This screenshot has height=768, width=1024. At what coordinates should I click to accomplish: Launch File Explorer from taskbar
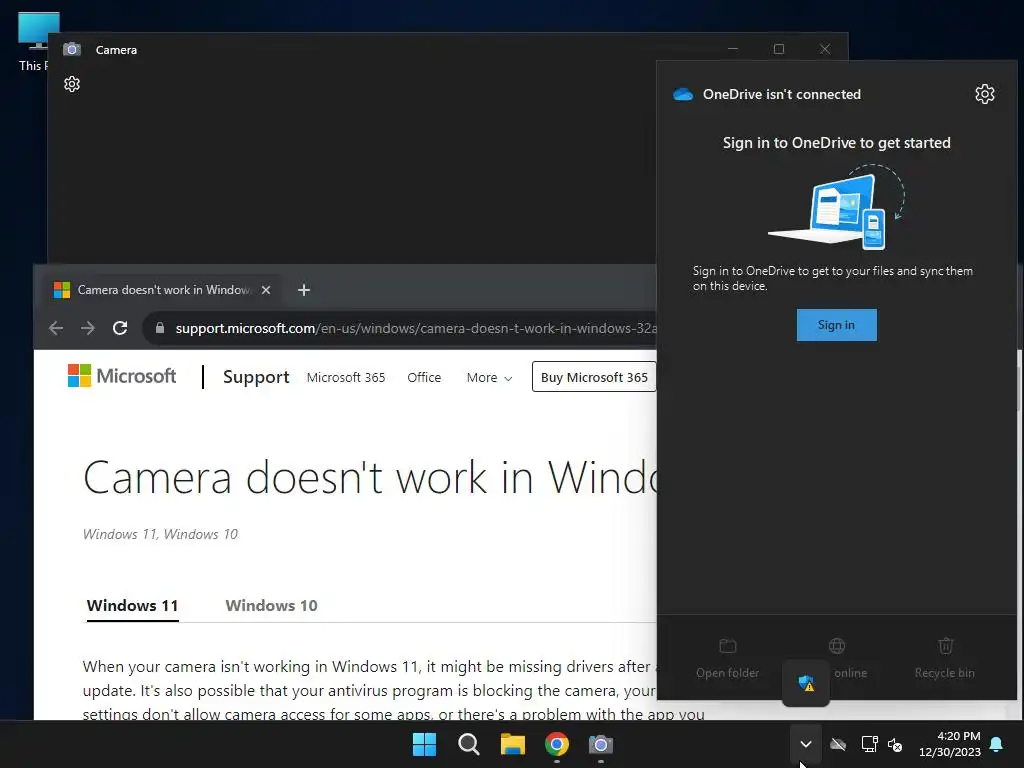[513, 744]
